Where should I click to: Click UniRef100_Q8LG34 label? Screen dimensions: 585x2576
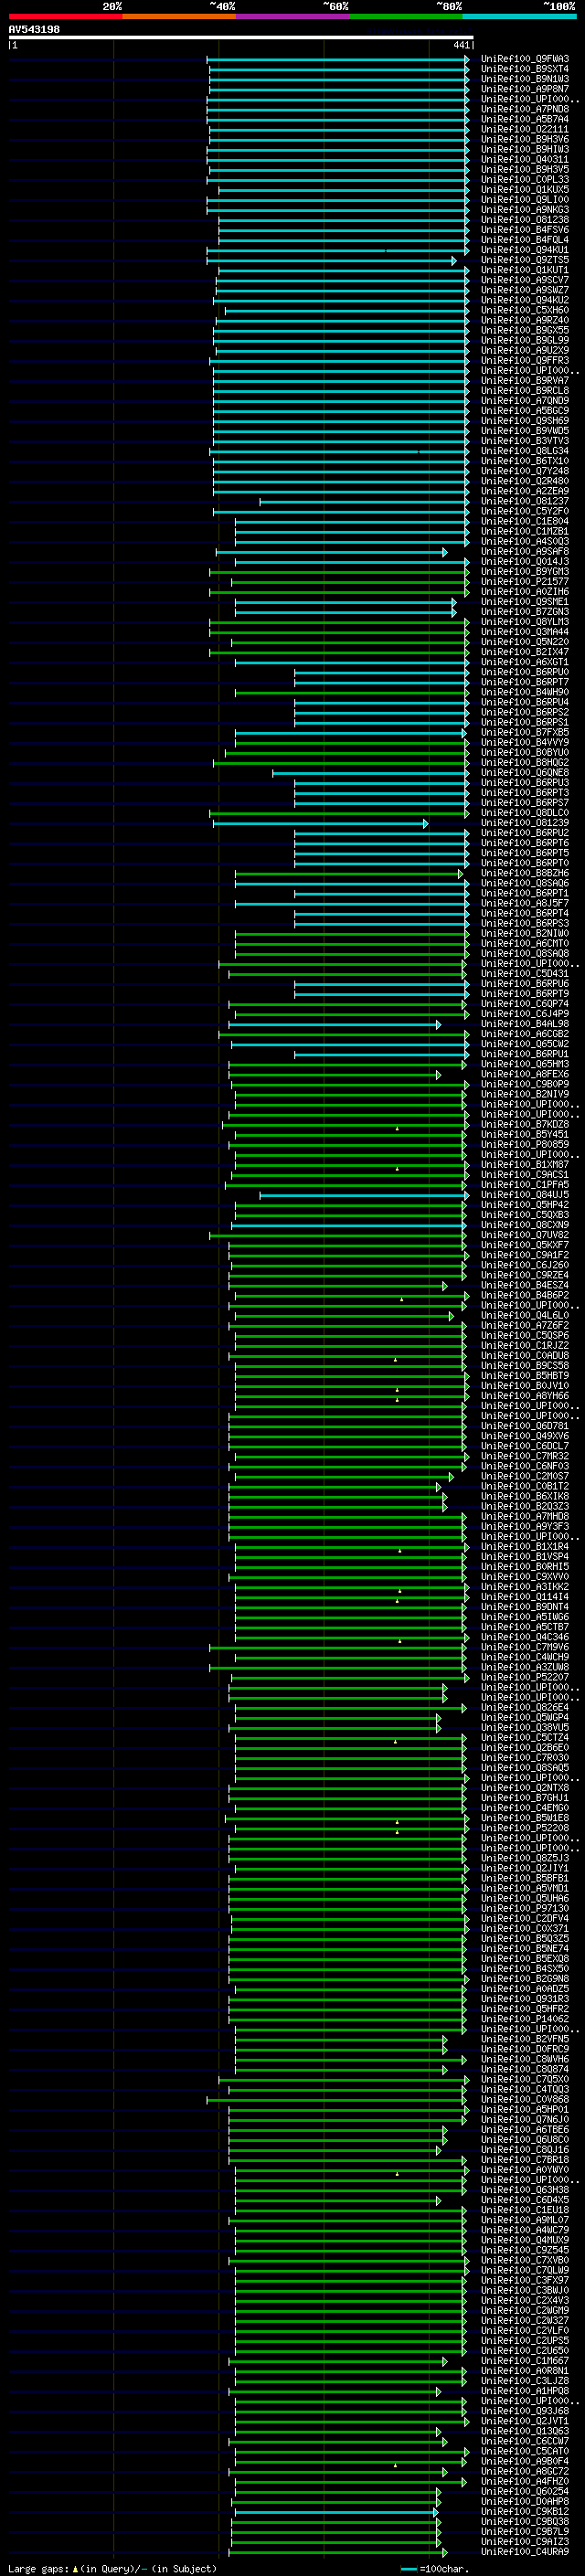pyautogui.click(x=525, y=451)
